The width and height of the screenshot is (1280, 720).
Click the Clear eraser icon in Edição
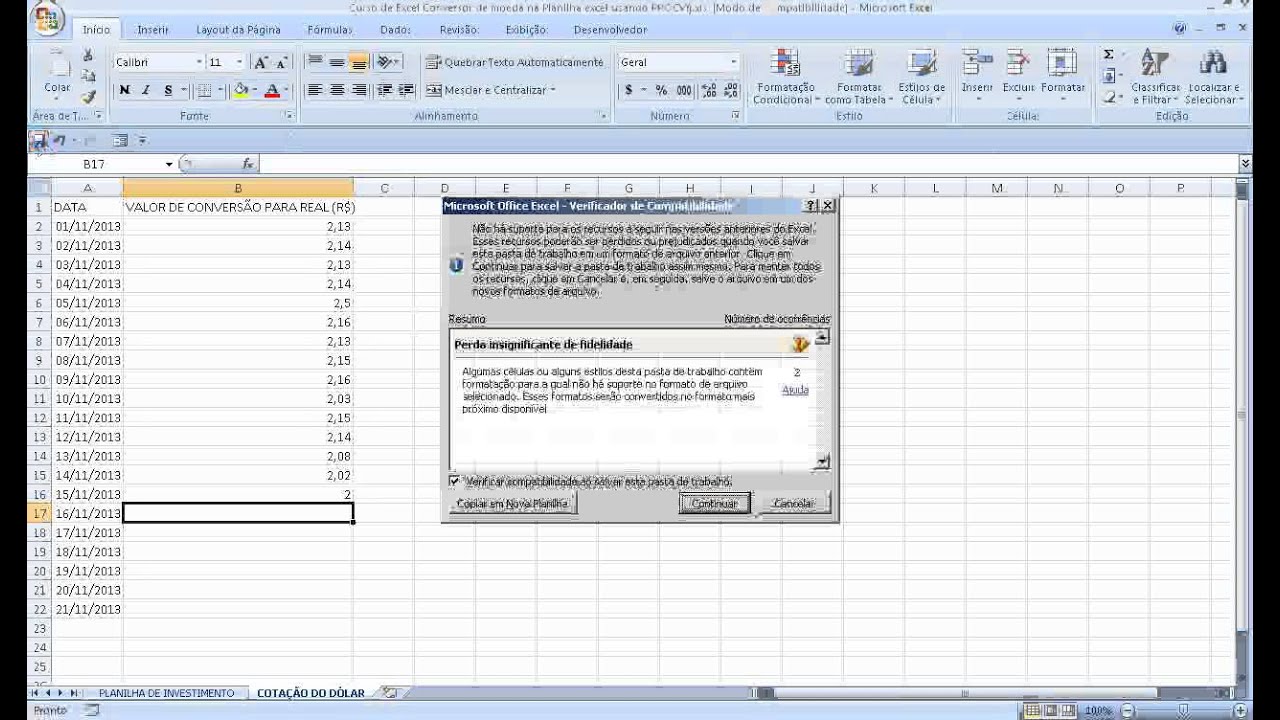[1110, 97]
